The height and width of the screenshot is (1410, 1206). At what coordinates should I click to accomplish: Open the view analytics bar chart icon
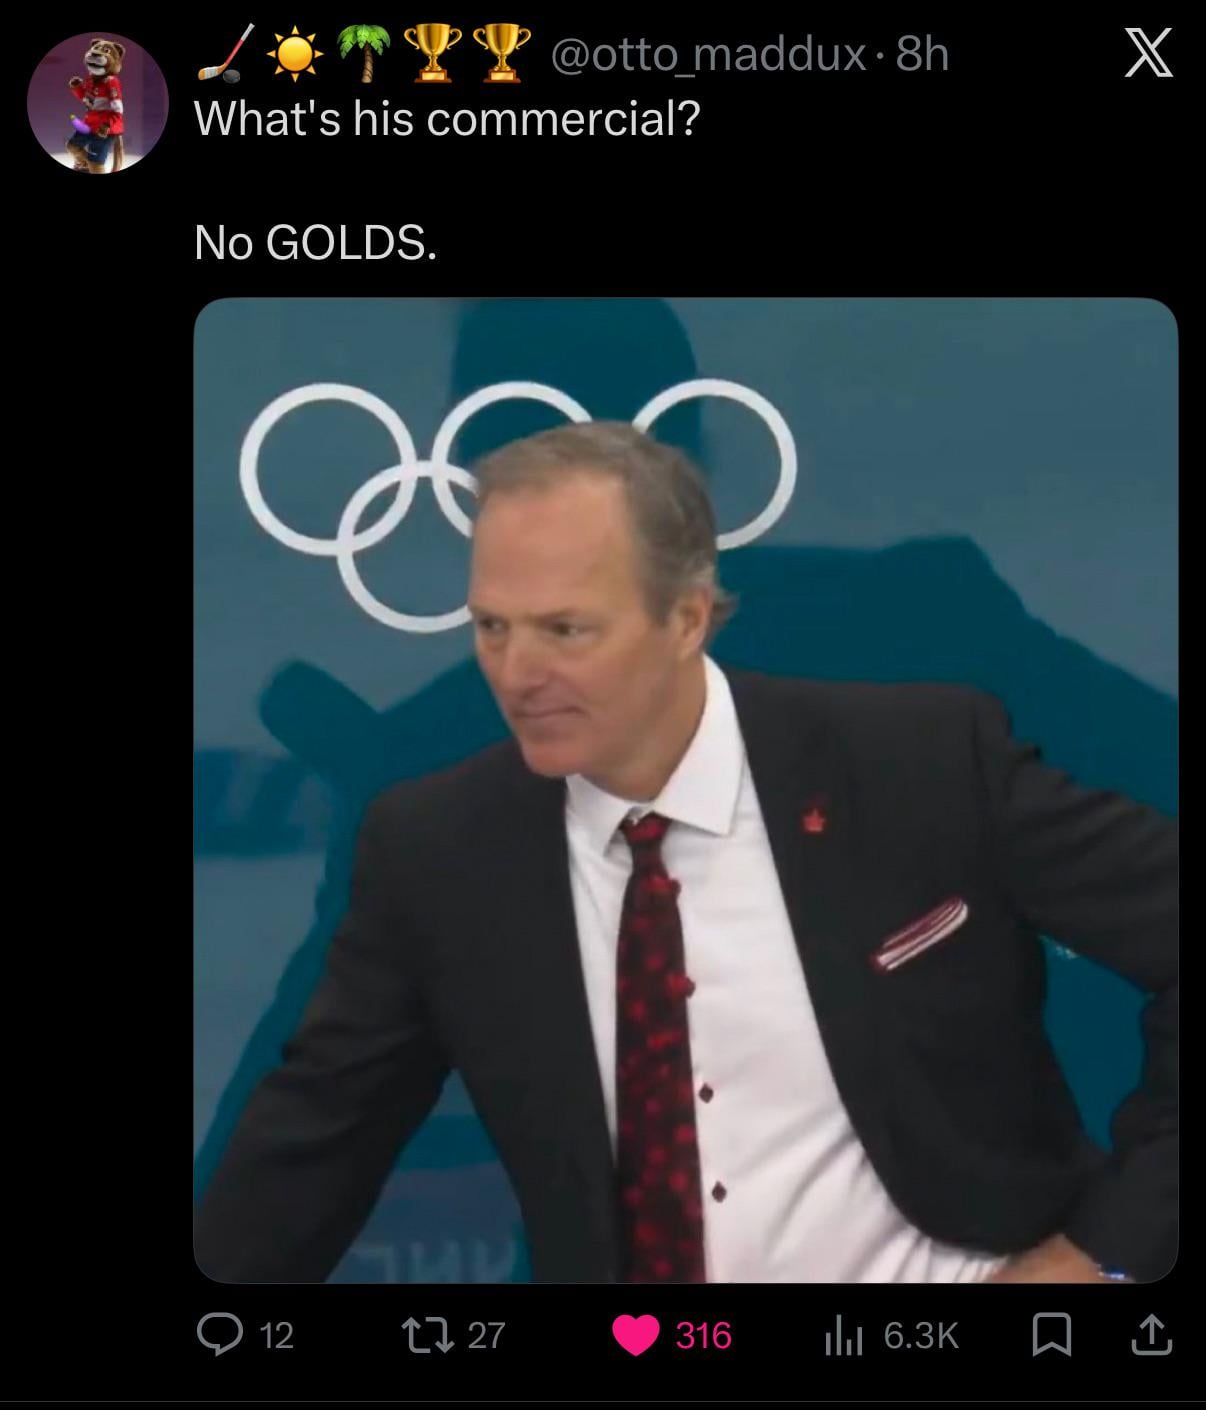(x=845, y=1336)
